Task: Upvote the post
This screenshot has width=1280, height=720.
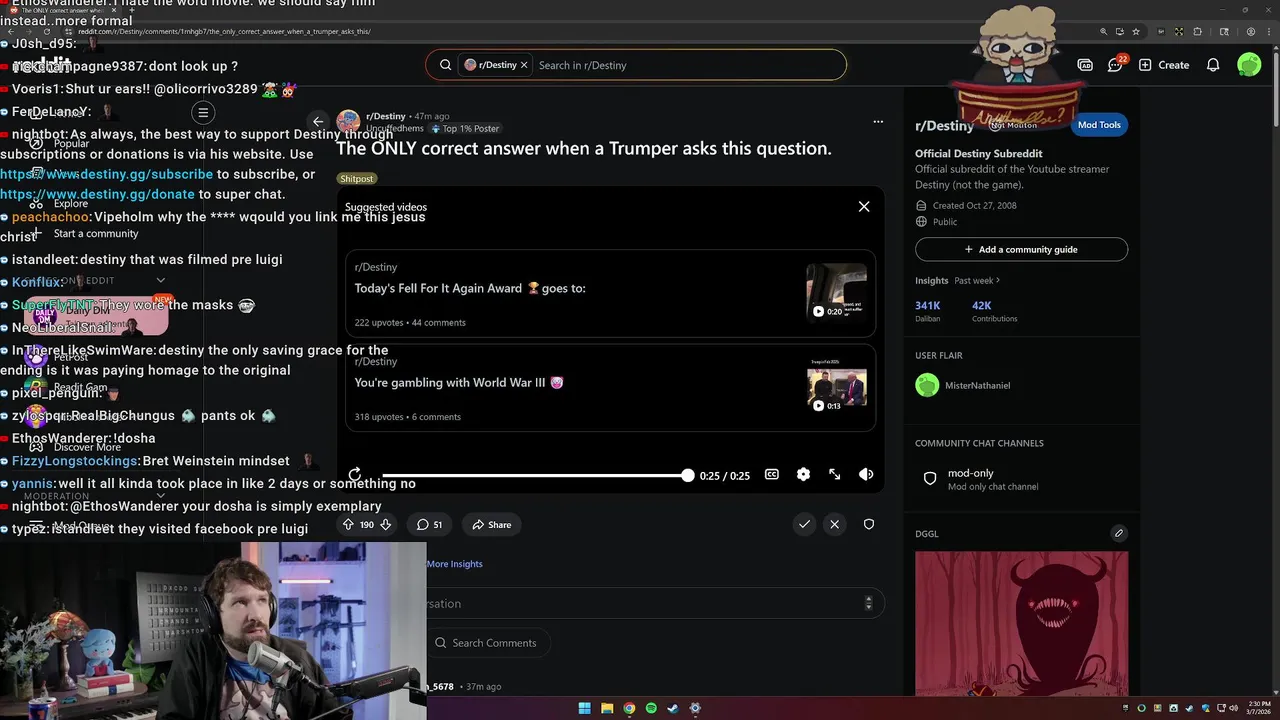Action: point(348,524)
